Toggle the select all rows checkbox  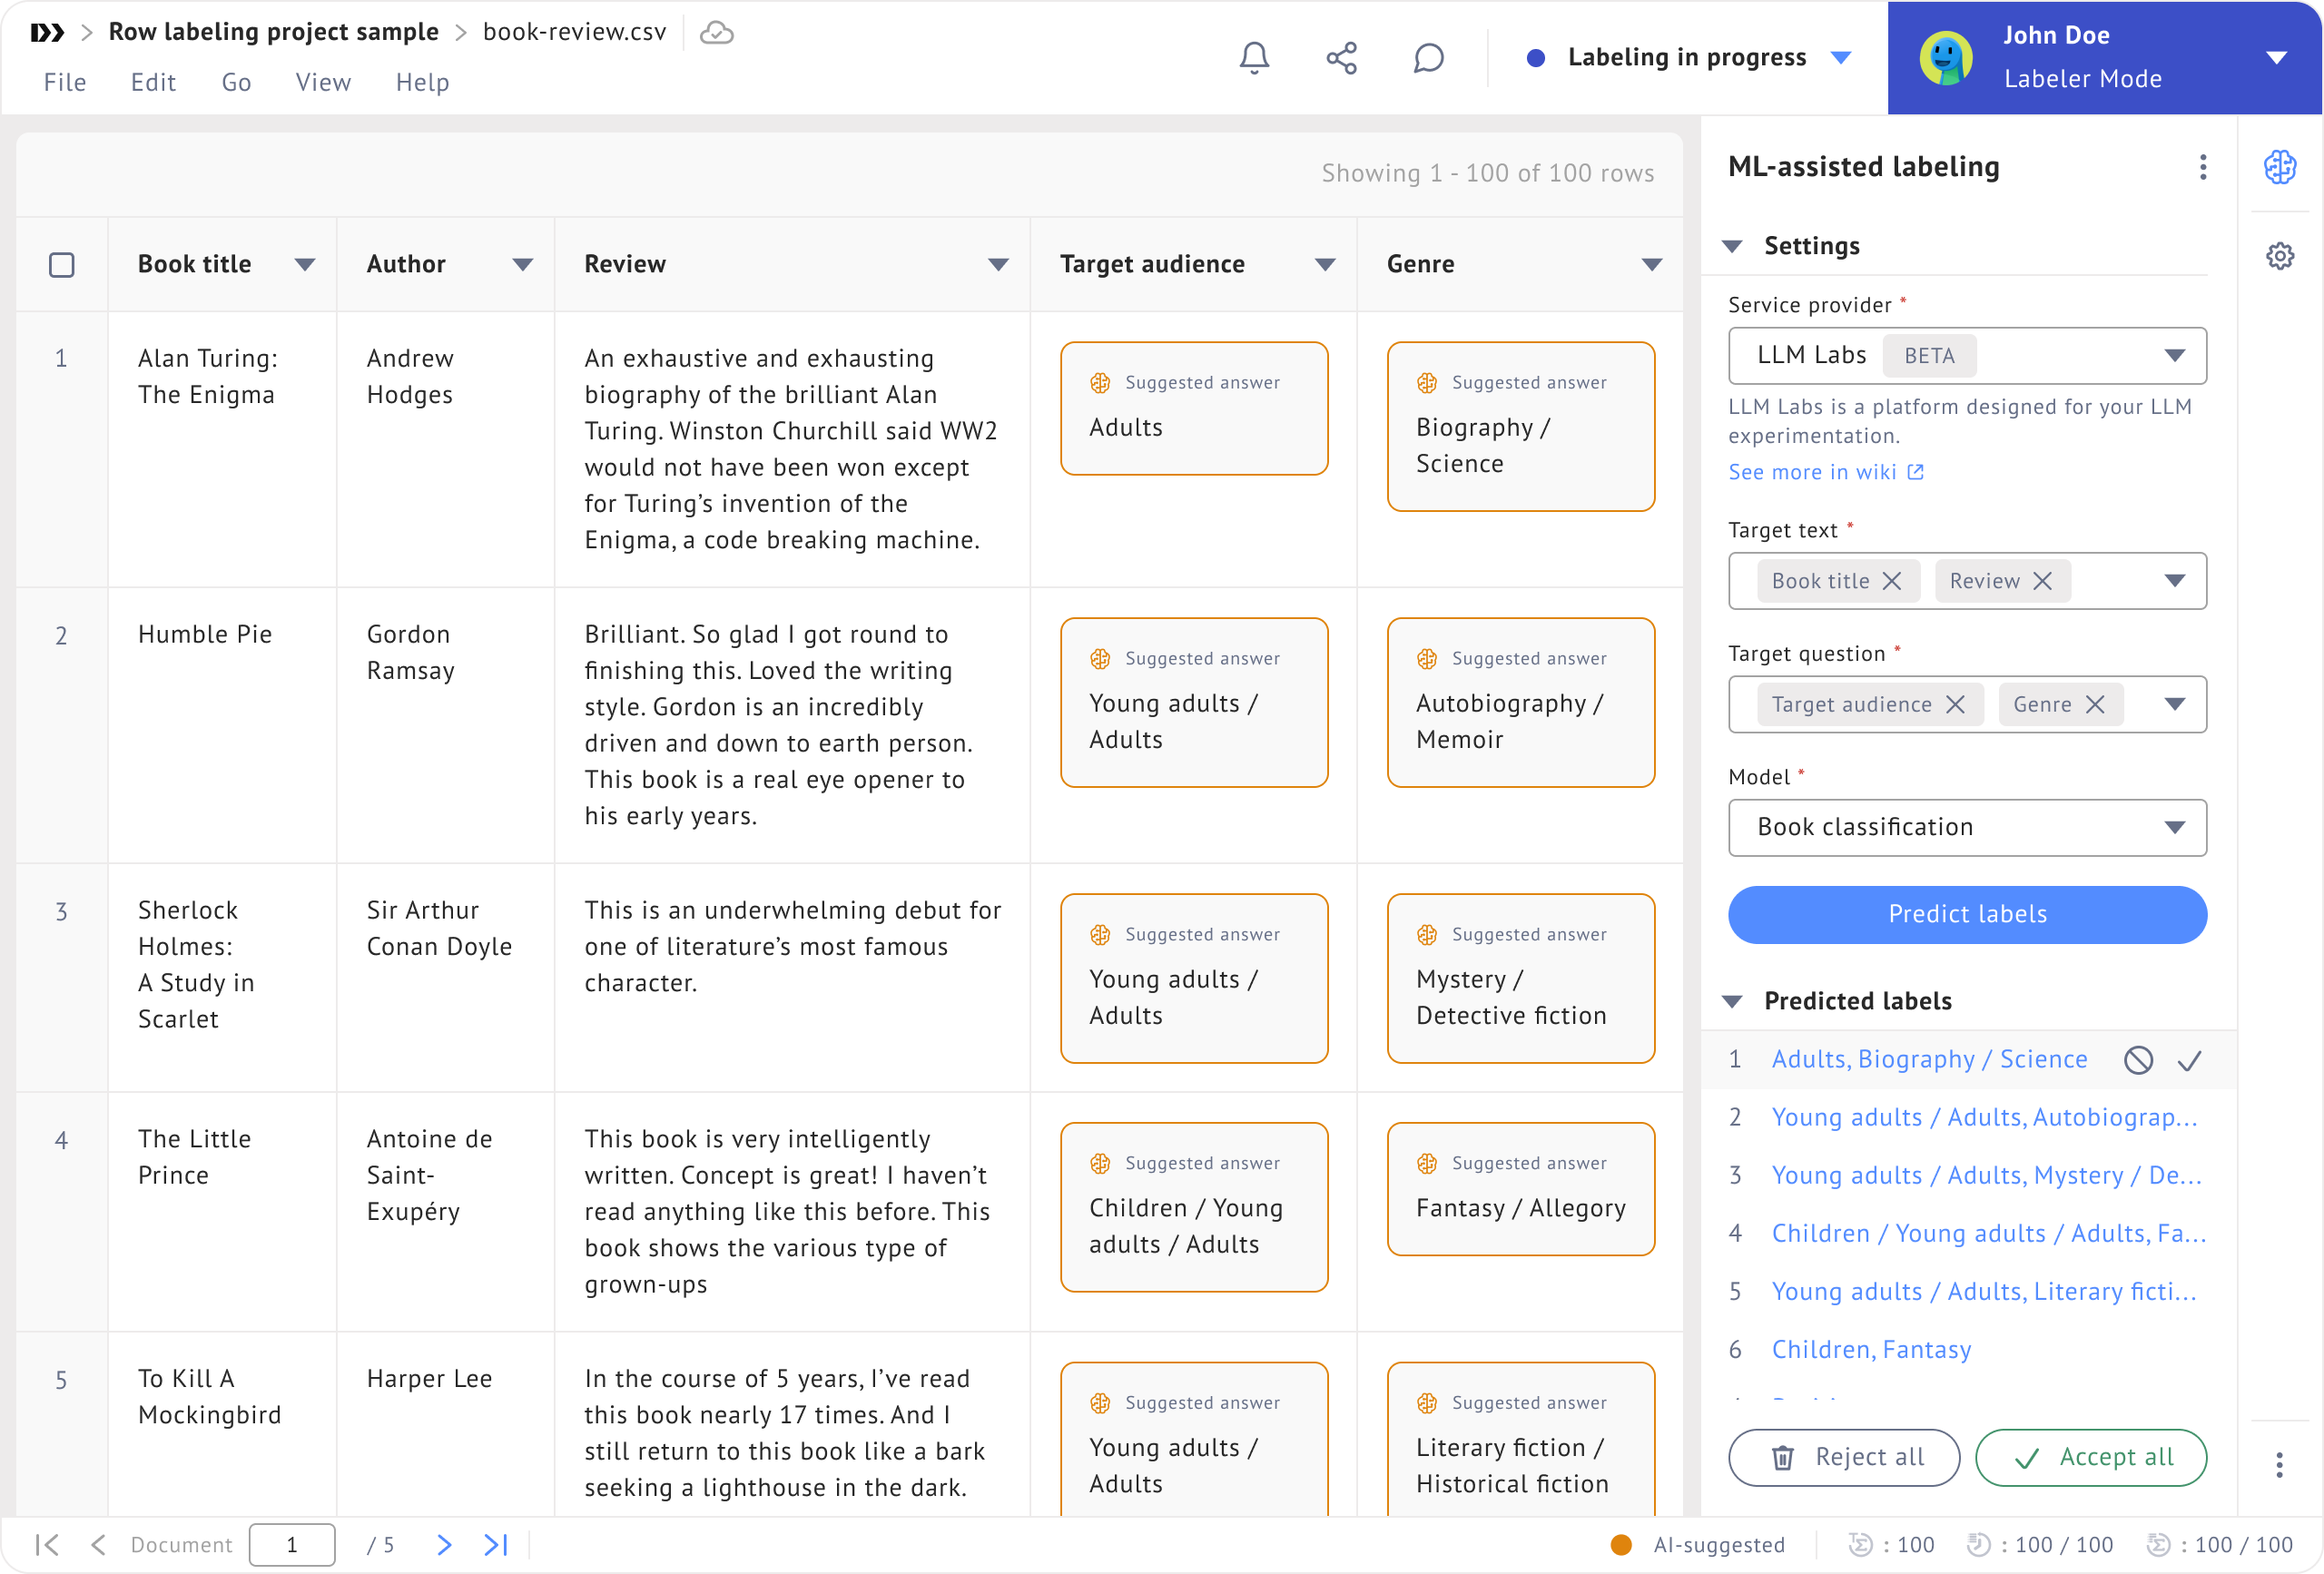point(62,264)
